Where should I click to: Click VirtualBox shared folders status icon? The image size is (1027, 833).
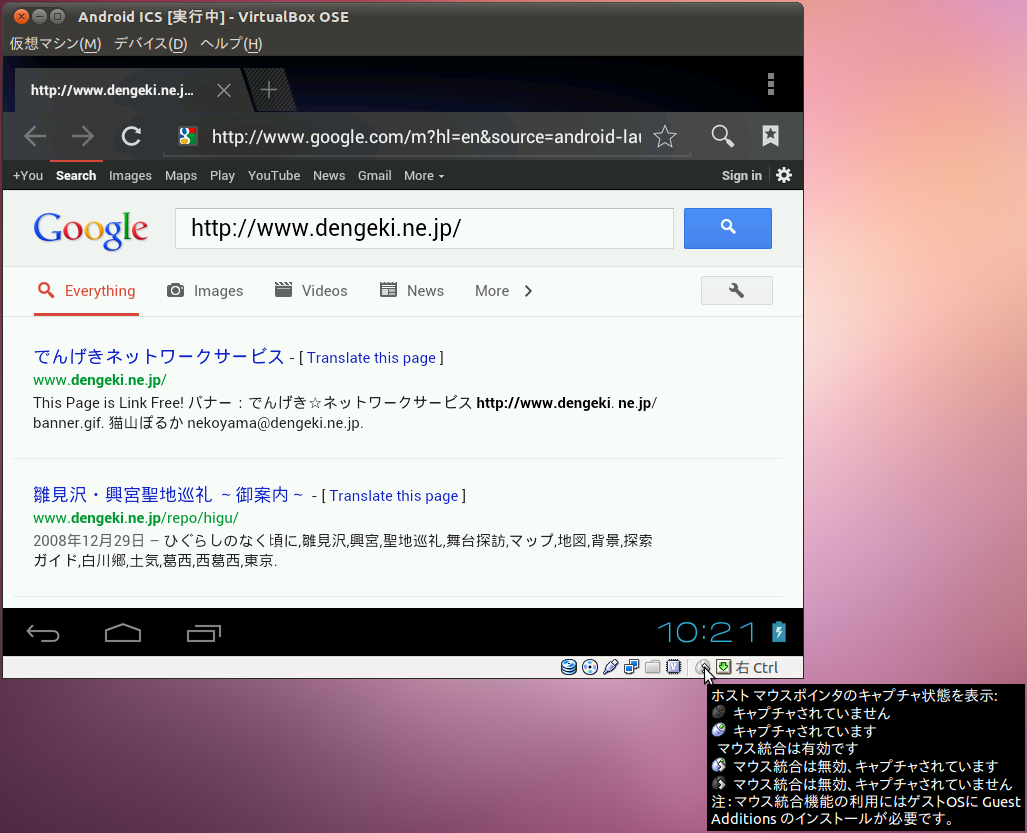point(653,667)
